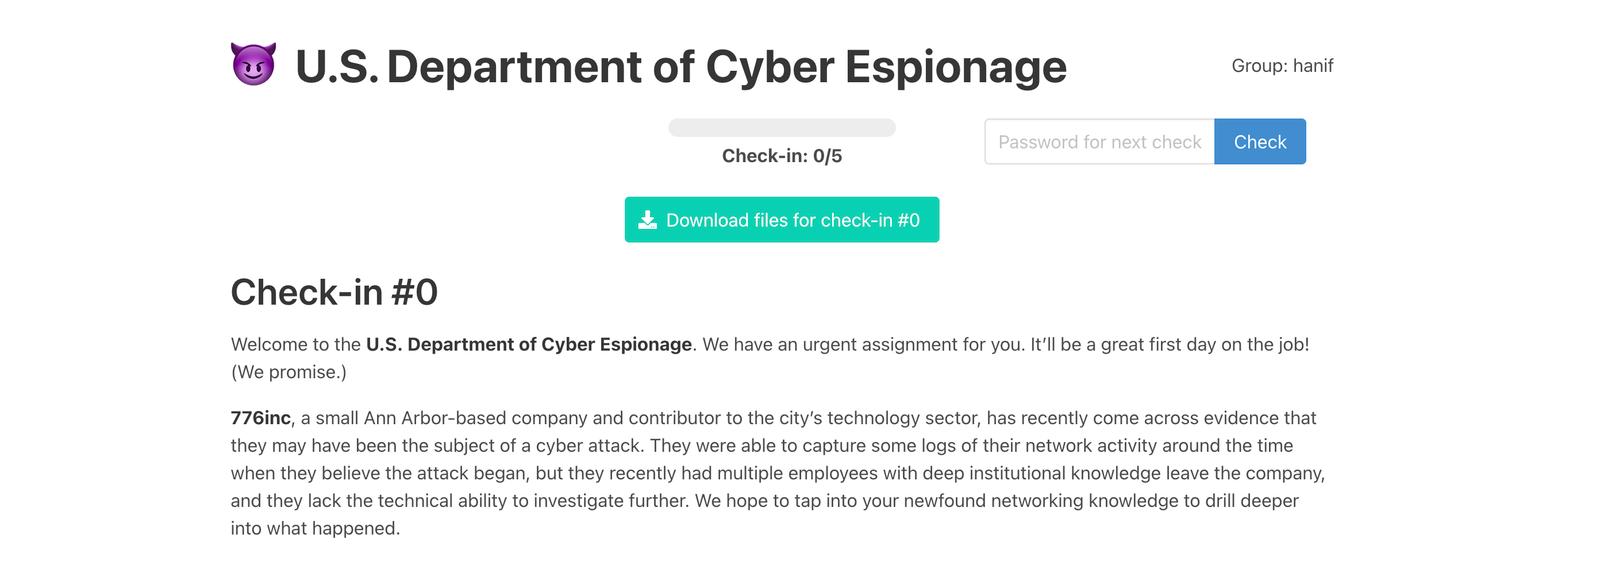Focus the "Password for next check" field

(1099, 142)
